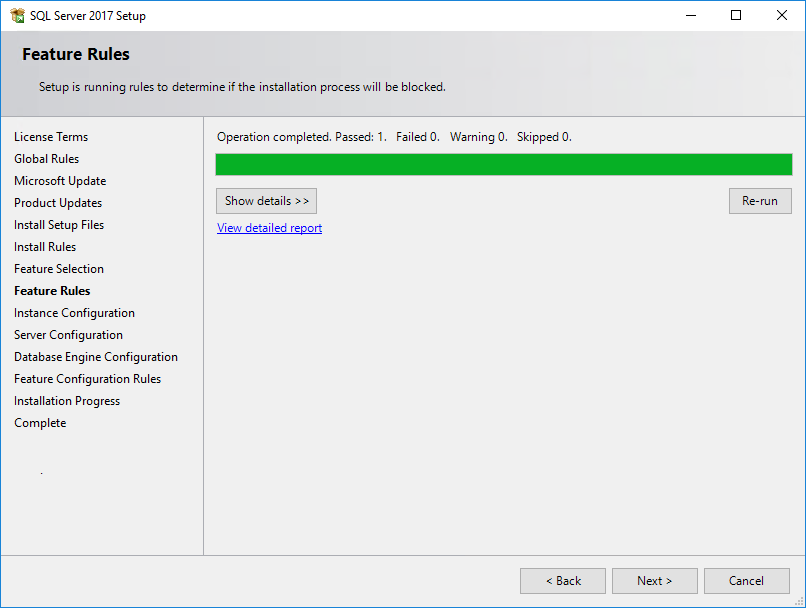Click the SQL Server Setup title bar icon
Image resolution: width=806 pixels, height=608 pixels.
pos(17,15)
